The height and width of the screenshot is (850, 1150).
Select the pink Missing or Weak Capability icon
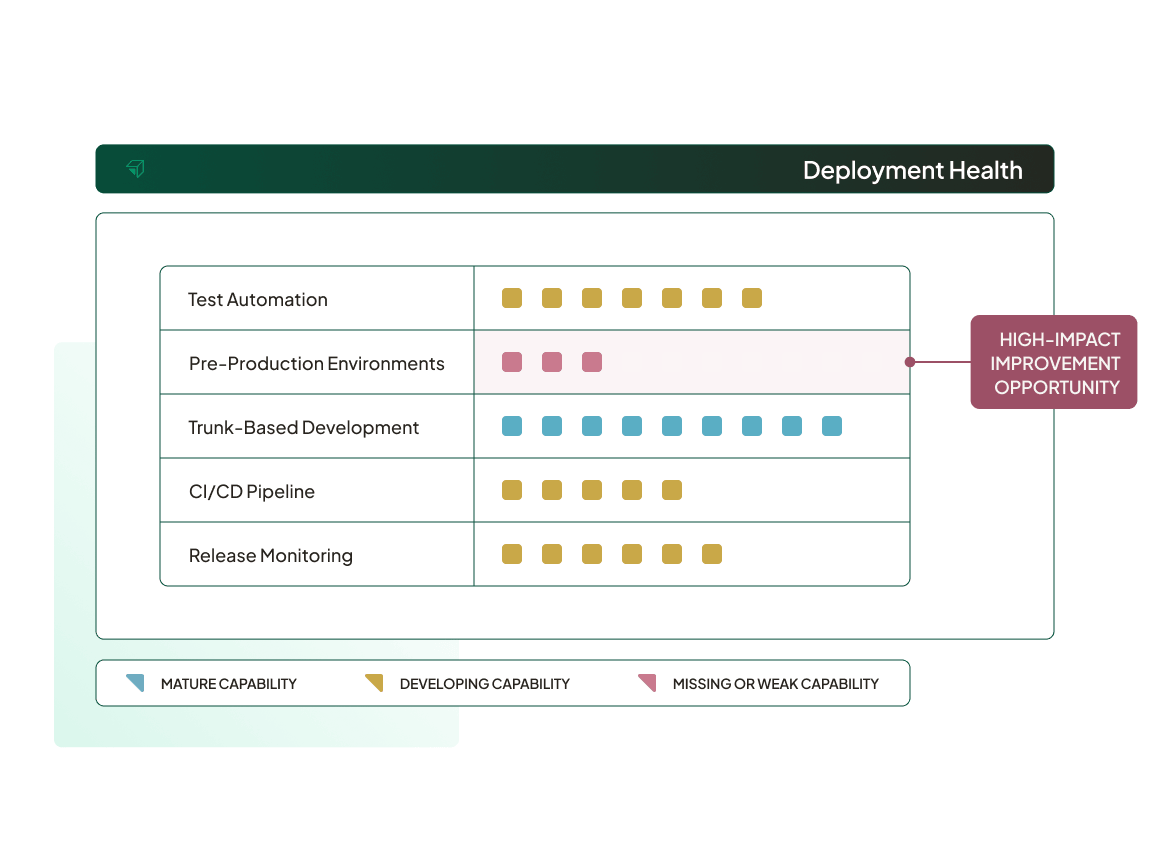click(647, 683)
